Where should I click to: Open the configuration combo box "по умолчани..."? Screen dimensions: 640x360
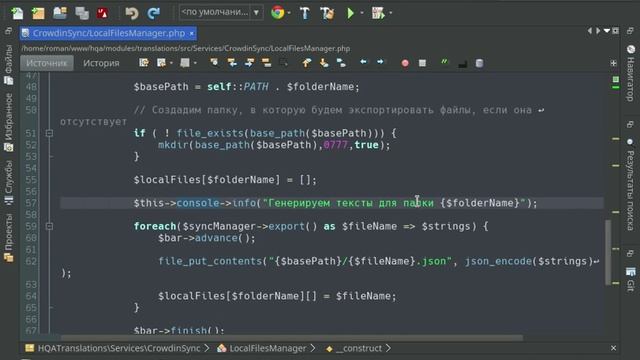[x=221, y=12]
